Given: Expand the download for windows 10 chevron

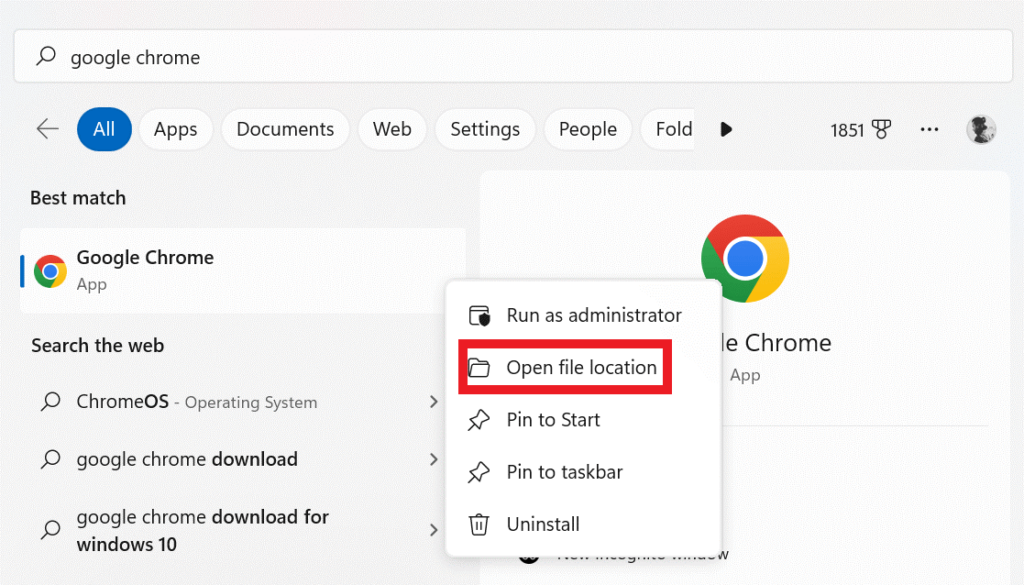Looking at the screenshot, I should pyautogui.click(x=434, y=530).
